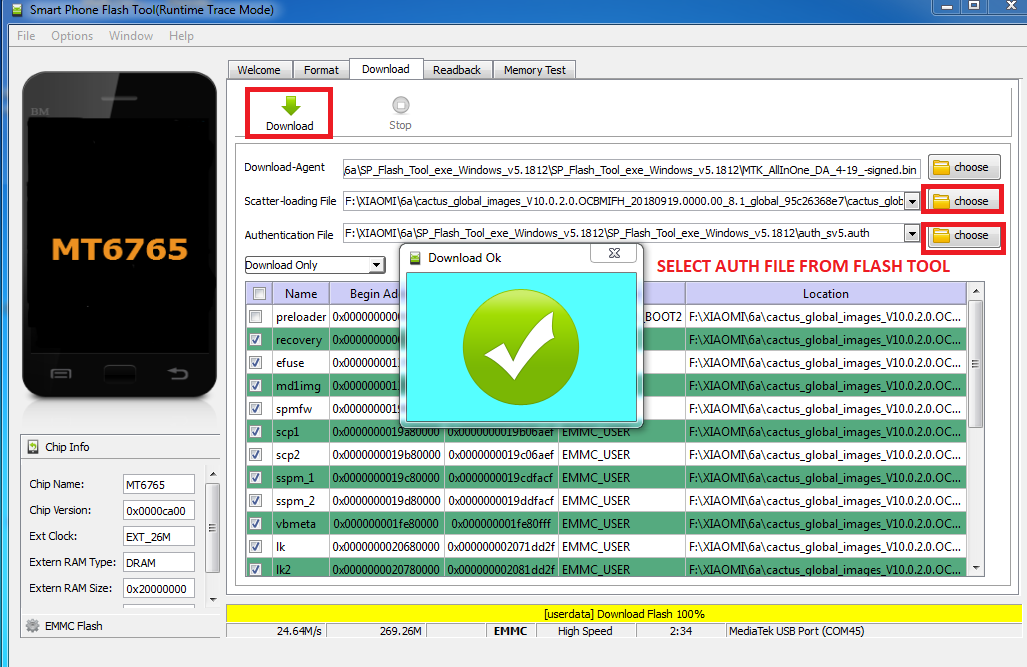Uncheck the sspm_2 partition checkbox
The width and height of the screenshot is (1027, 667).
[255, 500]
